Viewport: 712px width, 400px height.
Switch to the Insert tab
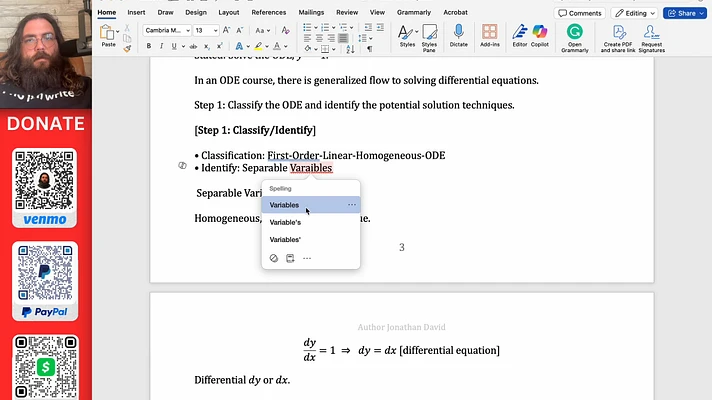(136, 12)
